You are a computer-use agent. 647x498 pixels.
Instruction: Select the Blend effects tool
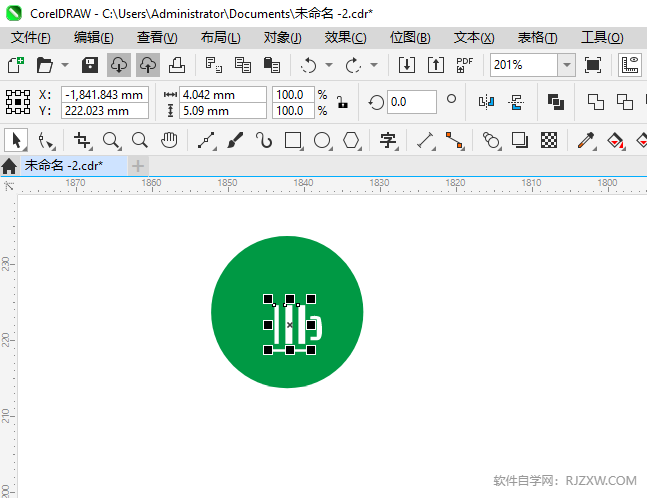[x=491, y=140]
